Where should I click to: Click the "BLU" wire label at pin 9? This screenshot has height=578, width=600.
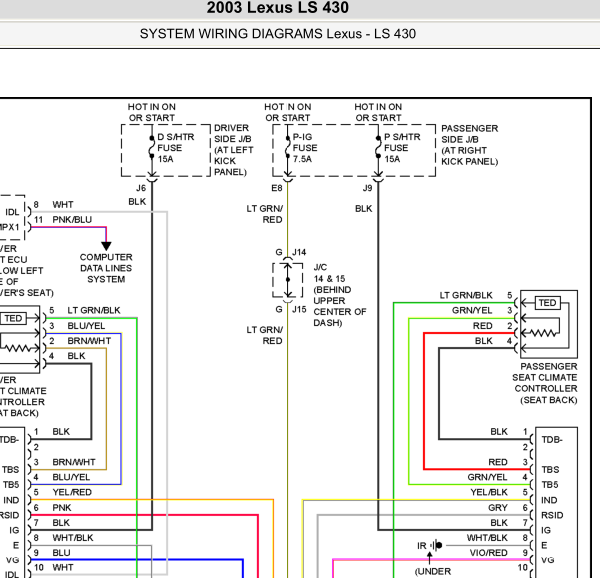pyautogui.click(x=61, y=553)
